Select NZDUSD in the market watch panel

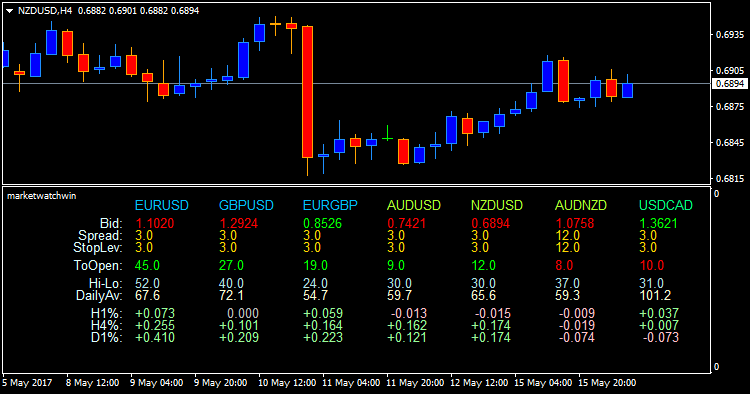tap(497, 206)
